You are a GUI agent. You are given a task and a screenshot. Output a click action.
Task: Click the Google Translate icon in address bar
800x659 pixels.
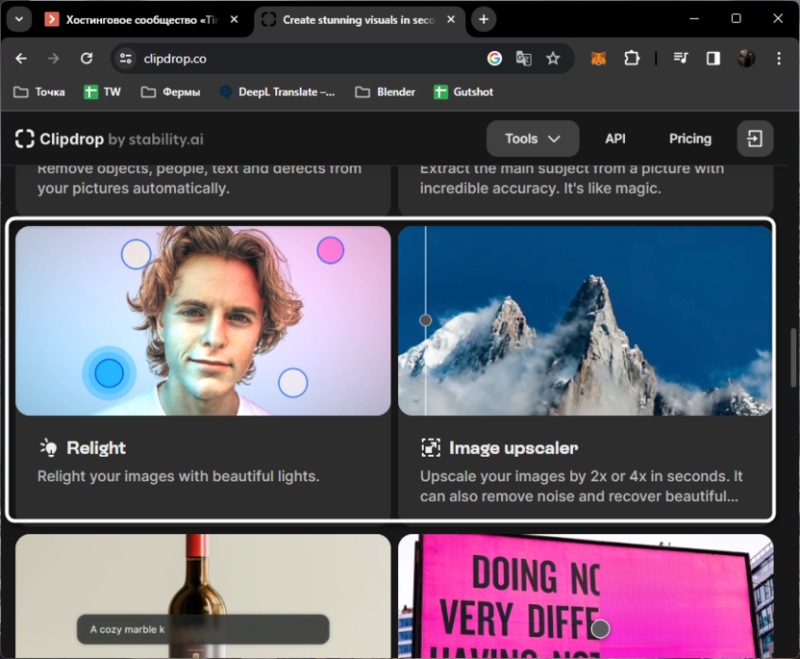[523, 59]
